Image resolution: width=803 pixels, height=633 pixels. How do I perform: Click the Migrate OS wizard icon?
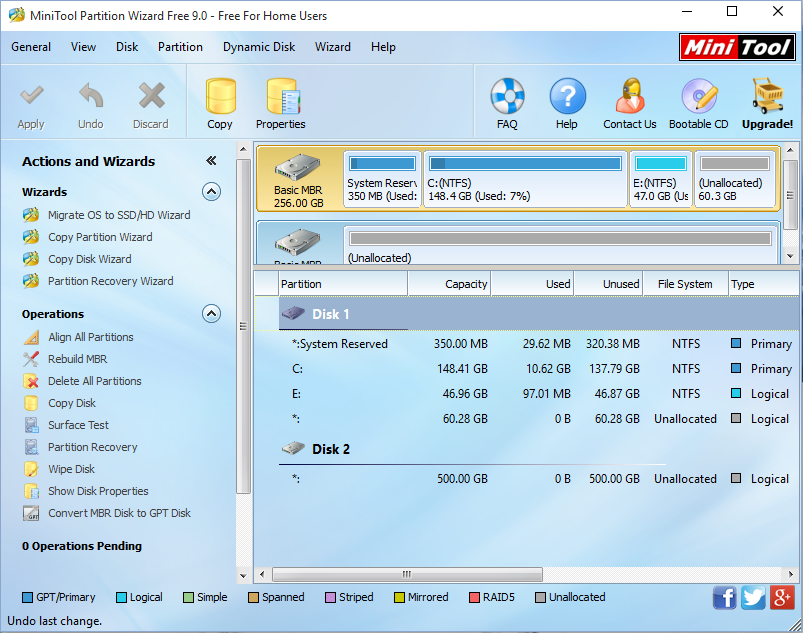coord(31,215)
